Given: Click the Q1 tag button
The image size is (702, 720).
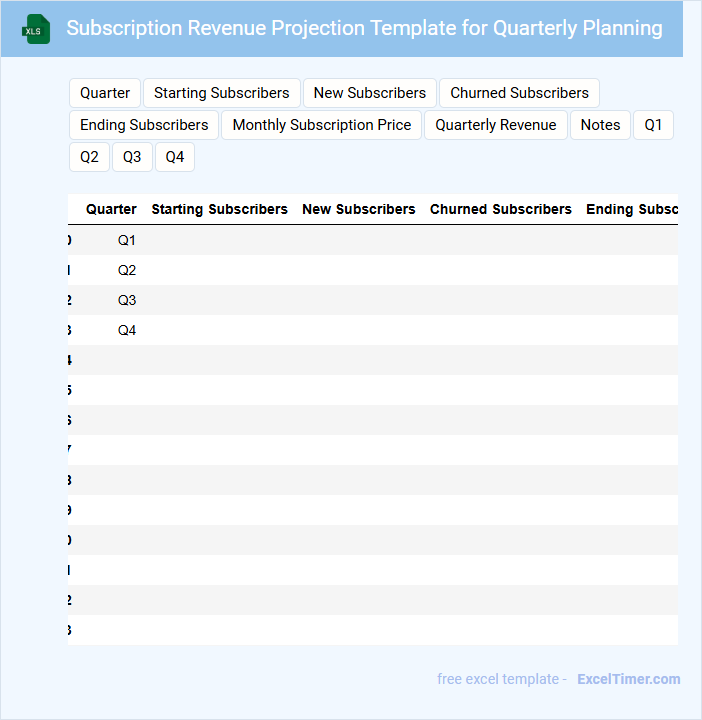Looking at the screenshot, I should click(x=653, y=125).
